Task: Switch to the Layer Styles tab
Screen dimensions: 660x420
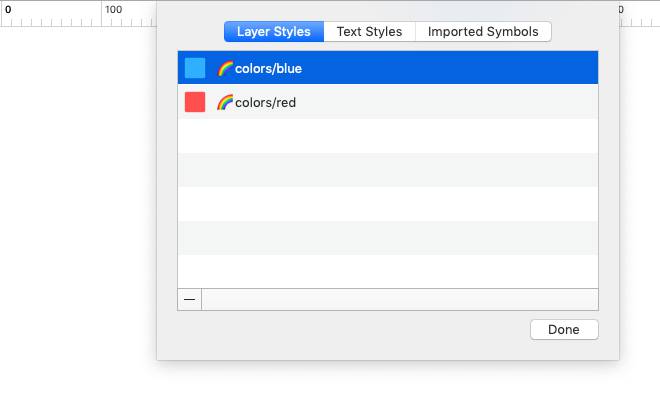Action: coord(274,32)
